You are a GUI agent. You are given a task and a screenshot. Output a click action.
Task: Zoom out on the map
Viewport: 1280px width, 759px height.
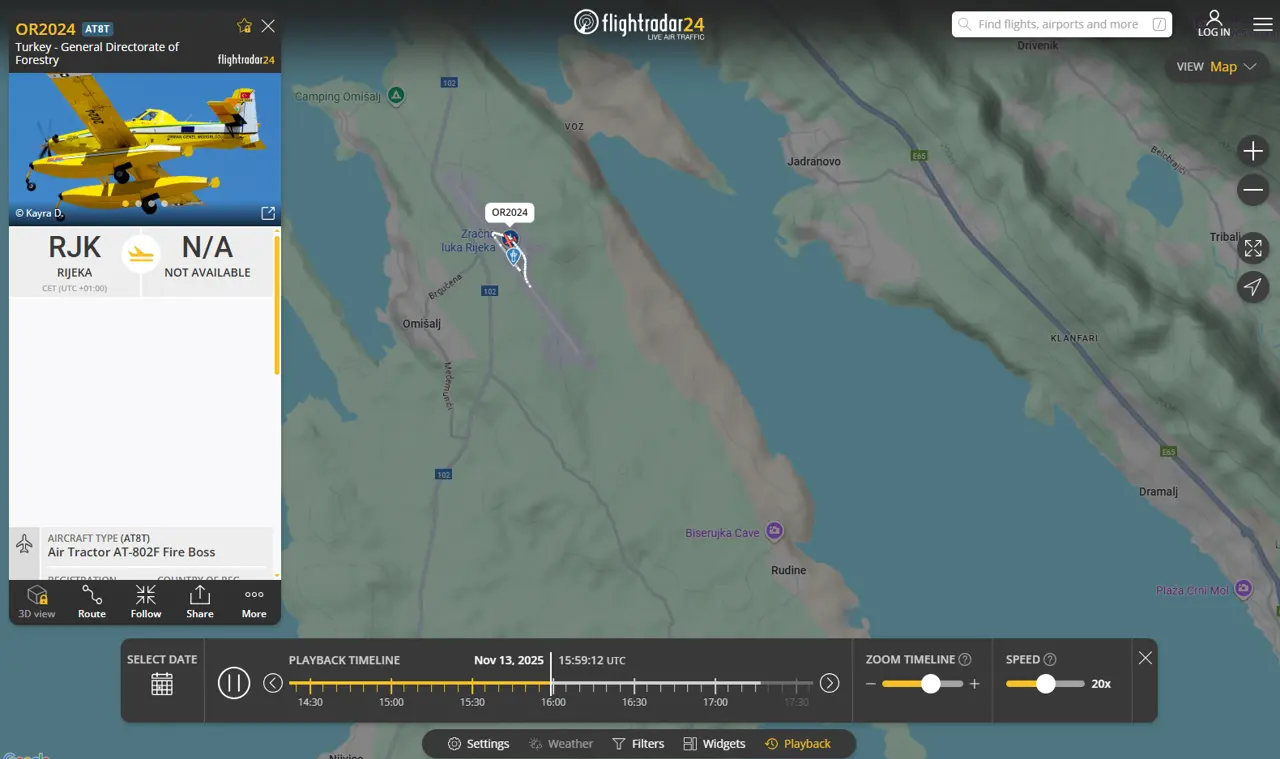(x=1252, y=190)
